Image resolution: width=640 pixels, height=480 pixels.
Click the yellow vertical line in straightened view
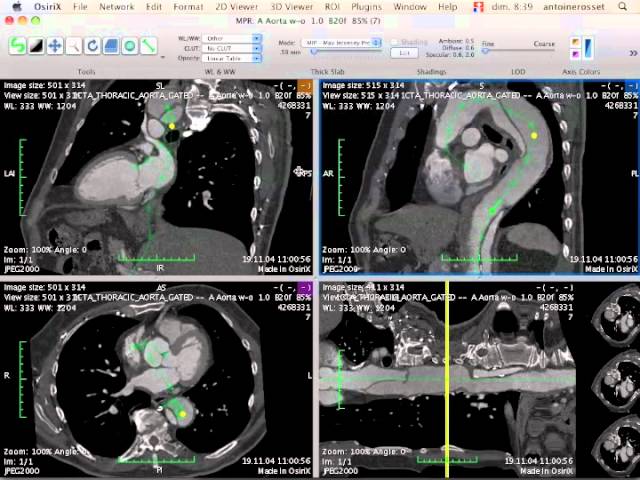point(447,380)
